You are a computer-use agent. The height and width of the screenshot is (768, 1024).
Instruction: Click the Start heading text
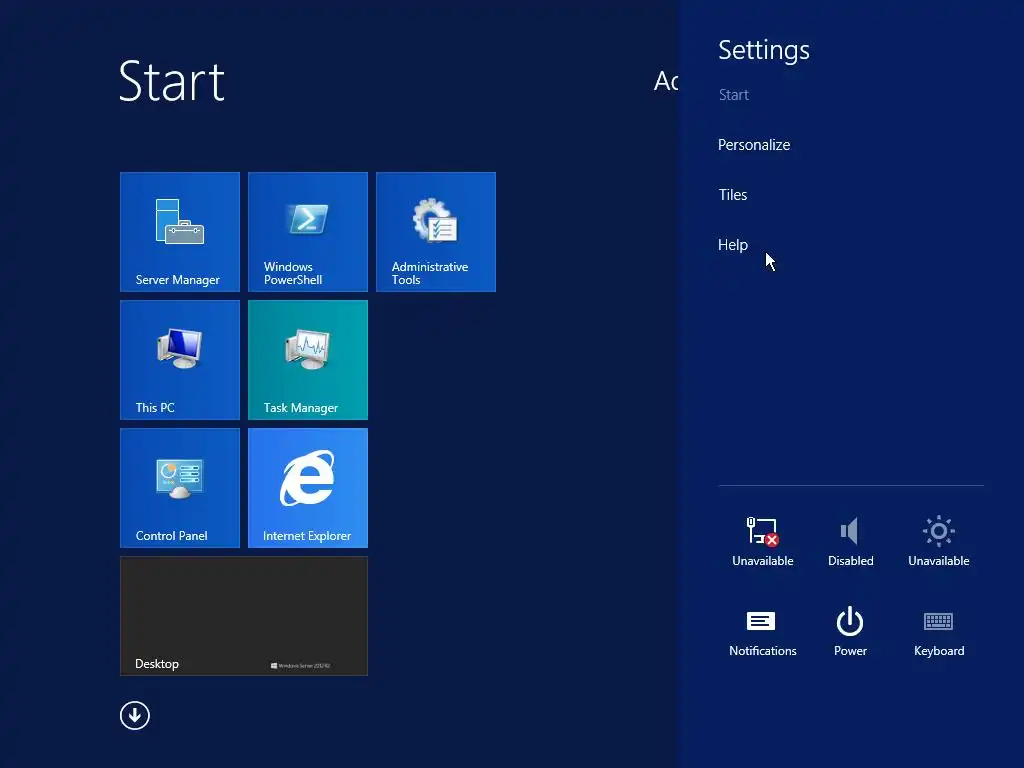[x=172, y=82]
